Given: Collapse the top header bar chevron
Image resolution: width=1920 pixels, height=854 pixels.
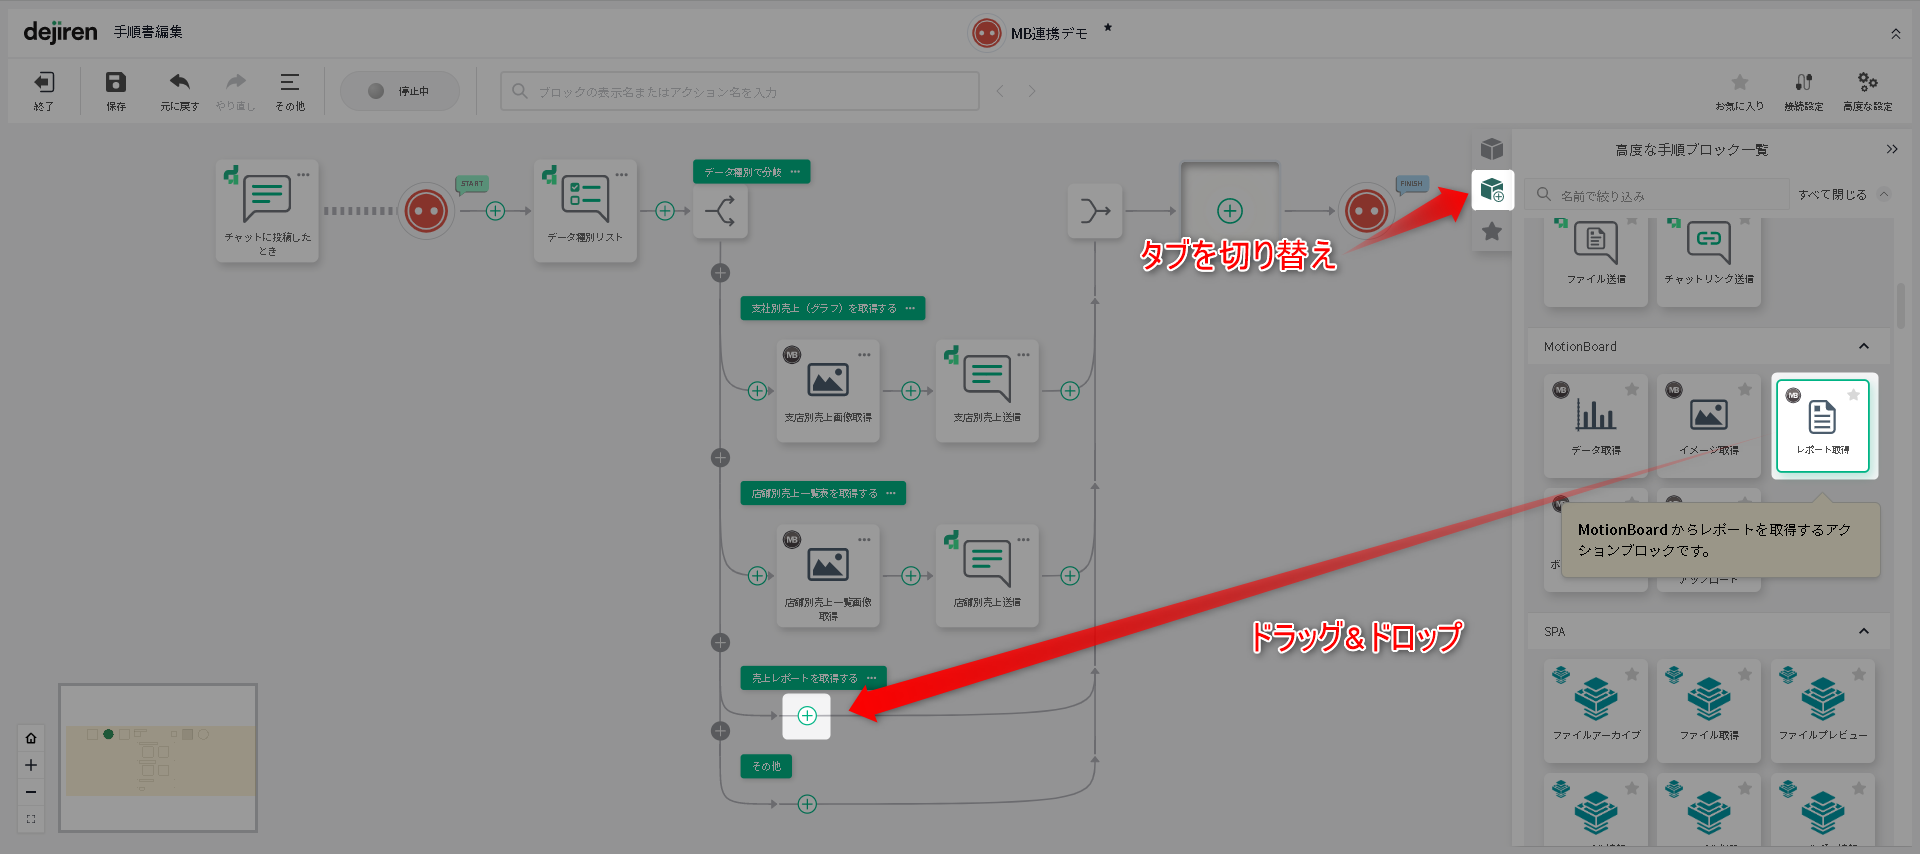Looking at the screenshot, I should [x=1896, y=34].
